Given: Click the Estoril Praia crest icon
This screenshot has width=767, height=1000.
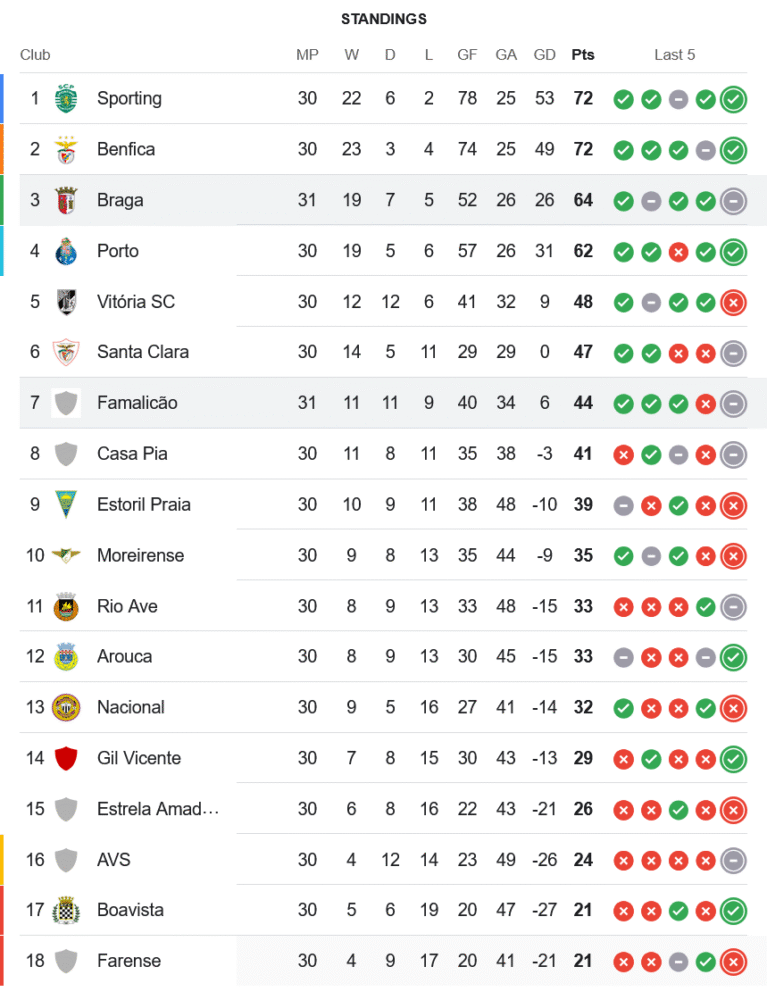Looking at the screenshot, I should pyautogui.click(x=66, y=504).
